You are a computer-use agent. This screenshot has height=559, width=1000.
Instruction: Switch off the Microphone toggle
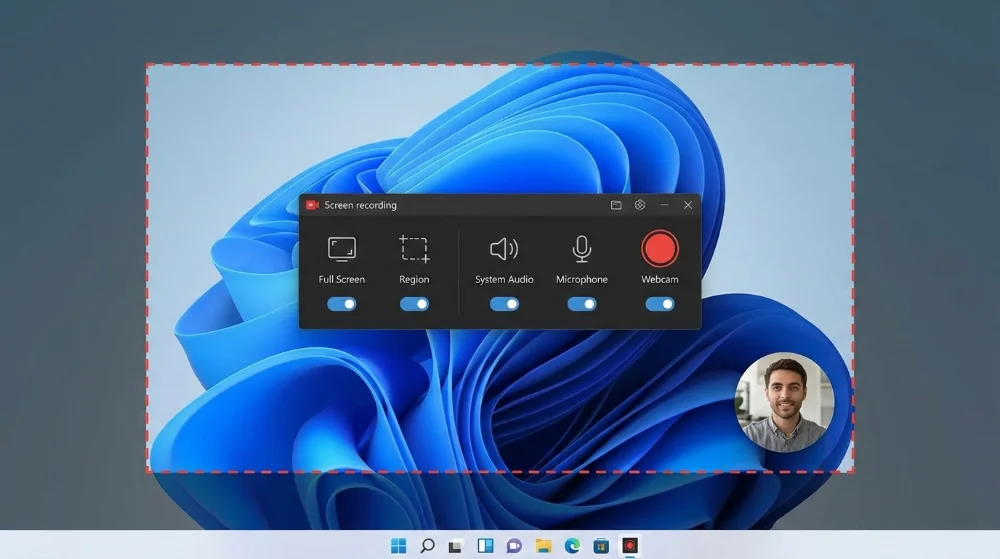(581, 304)
